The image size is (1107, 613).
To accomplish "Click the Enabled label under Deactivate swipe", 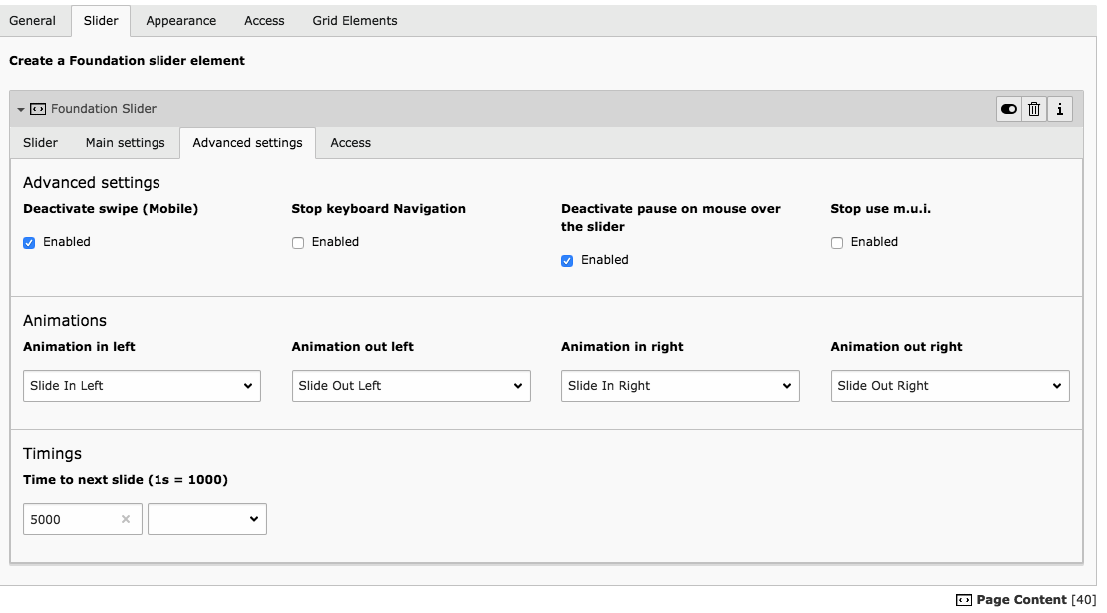I will coord(66,242).
